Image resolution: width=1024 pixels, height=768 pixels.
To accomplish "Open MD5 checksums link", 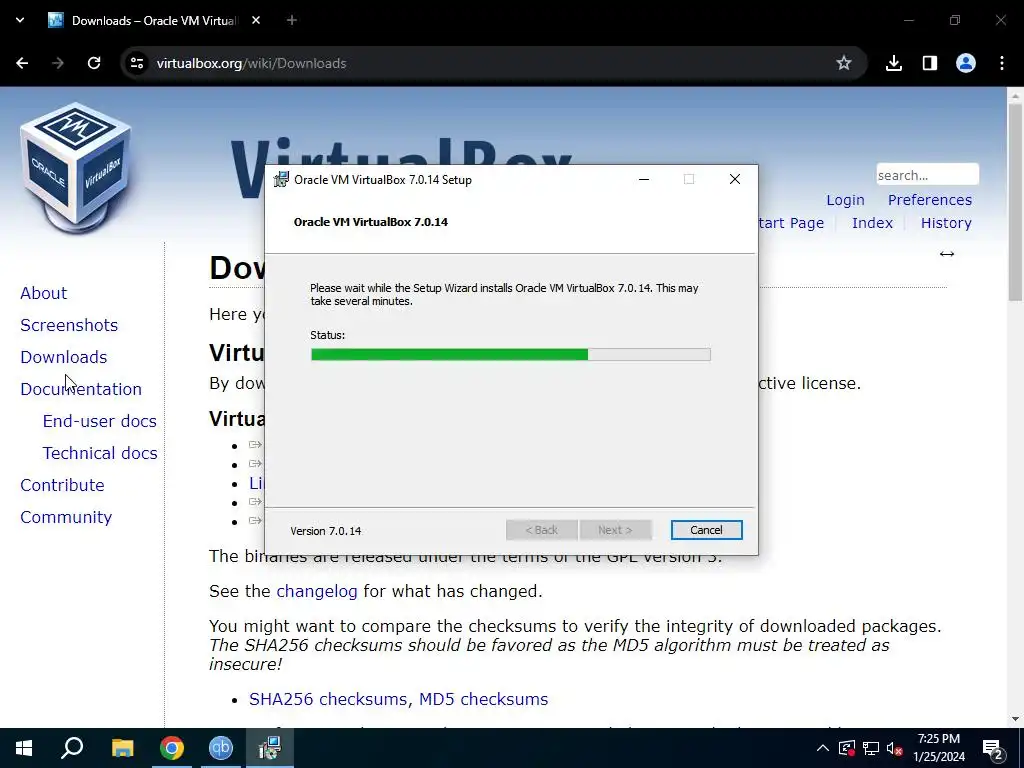I will coord(483,699).
